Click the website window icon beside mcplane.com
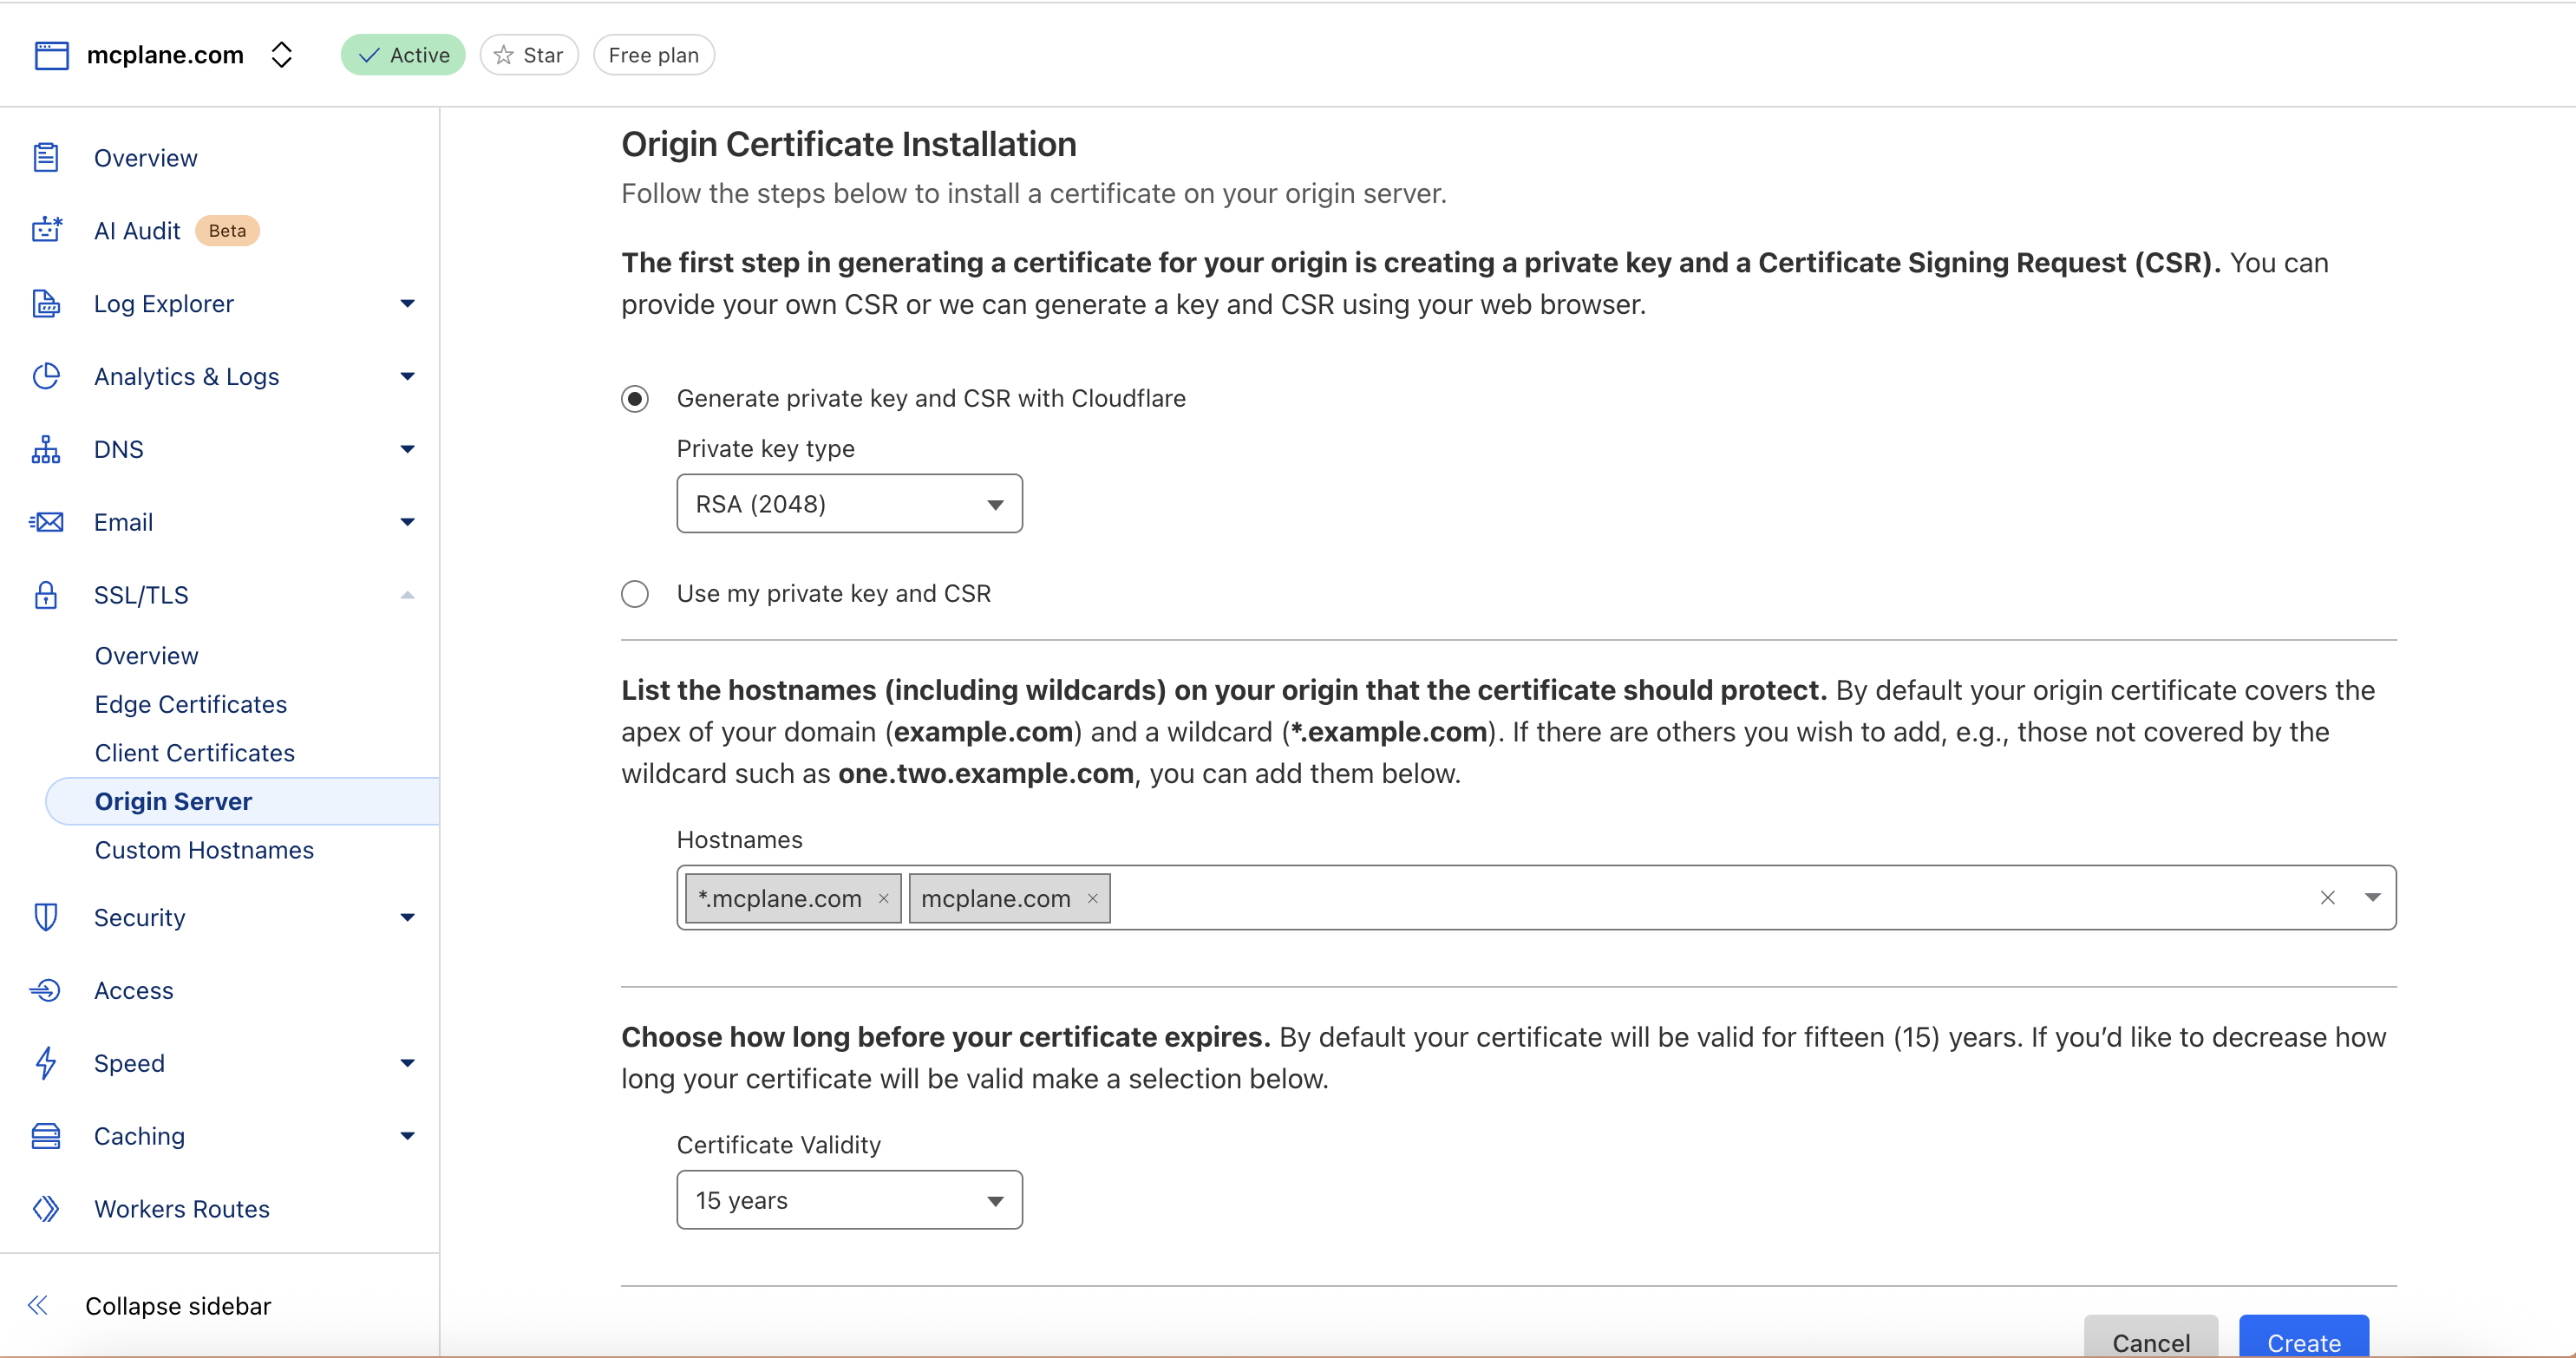2576x1358 pixels. 52,55
